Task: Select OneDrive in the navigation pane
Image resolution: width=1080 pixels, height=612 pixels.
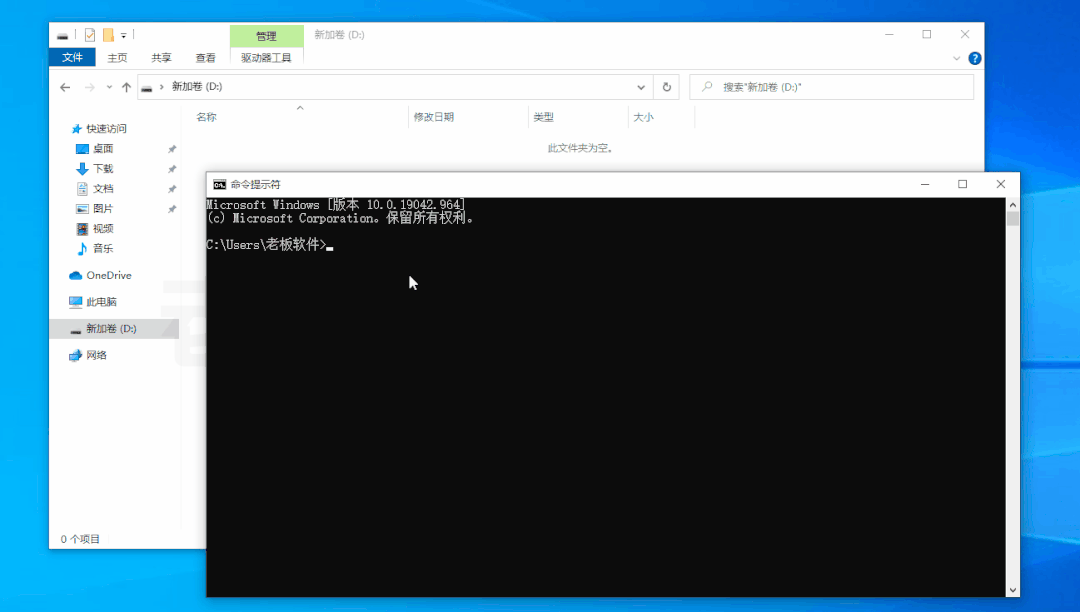Action: point(109,275)
